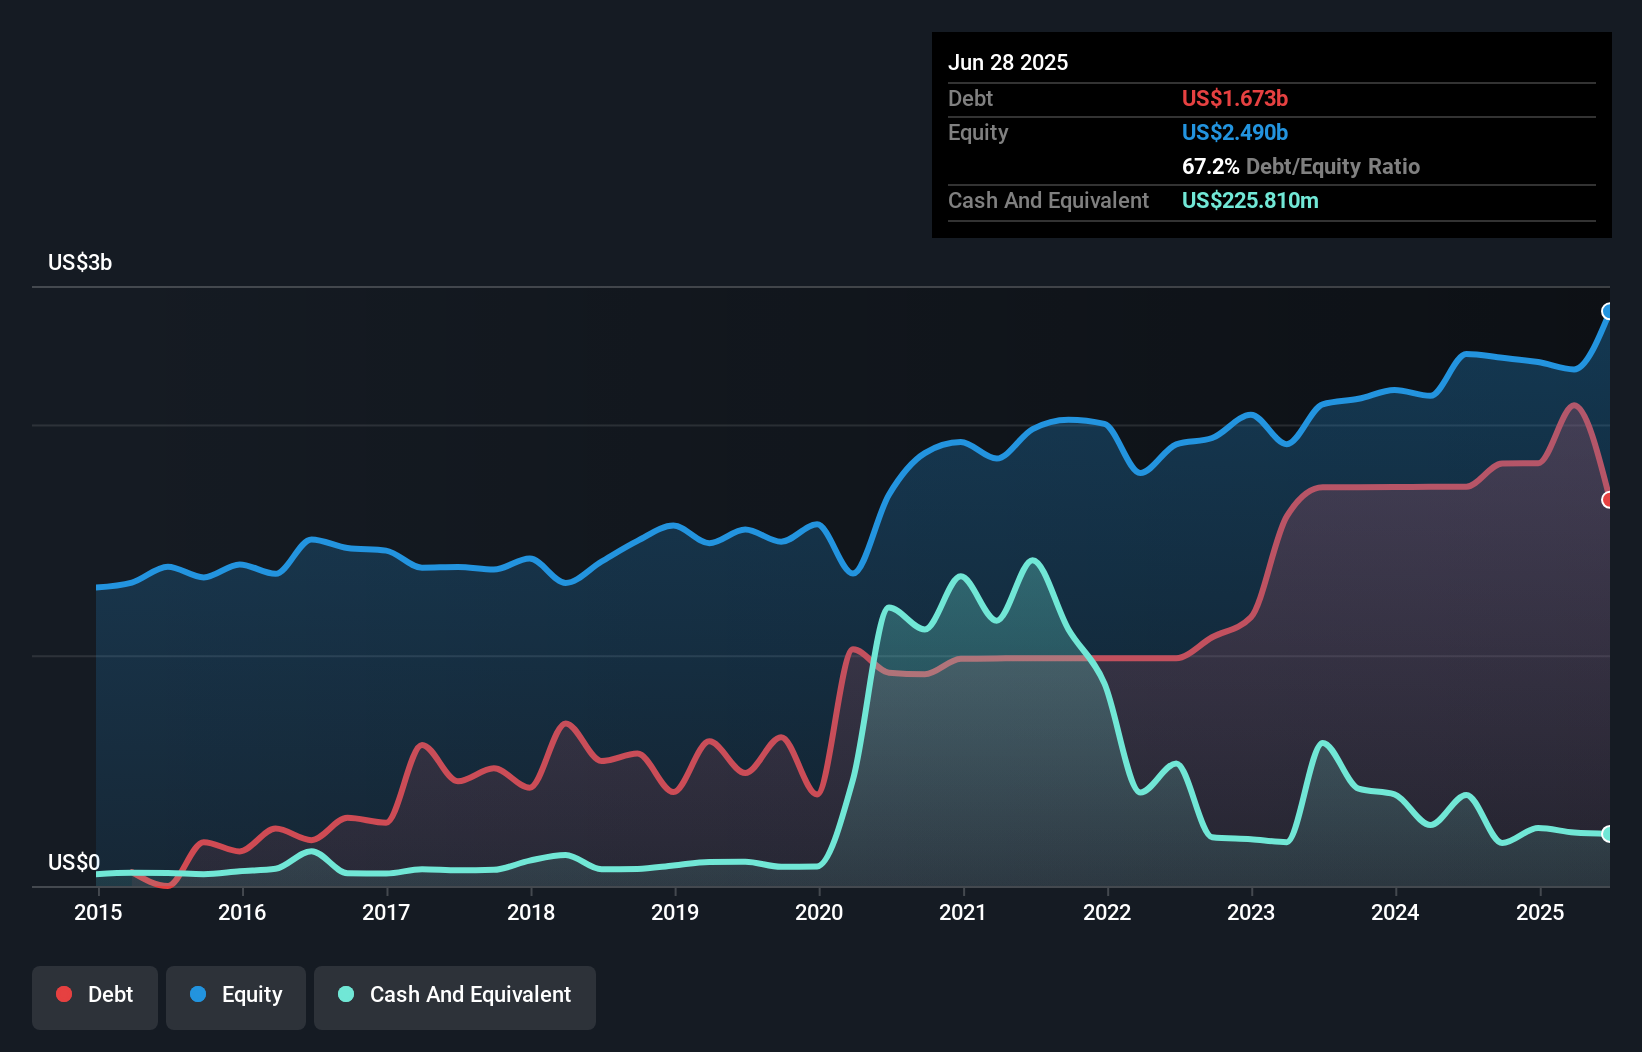Click the teal Cash endpoint marker
Screen dimensions: 1642x1052
(x=1608, y=834)
